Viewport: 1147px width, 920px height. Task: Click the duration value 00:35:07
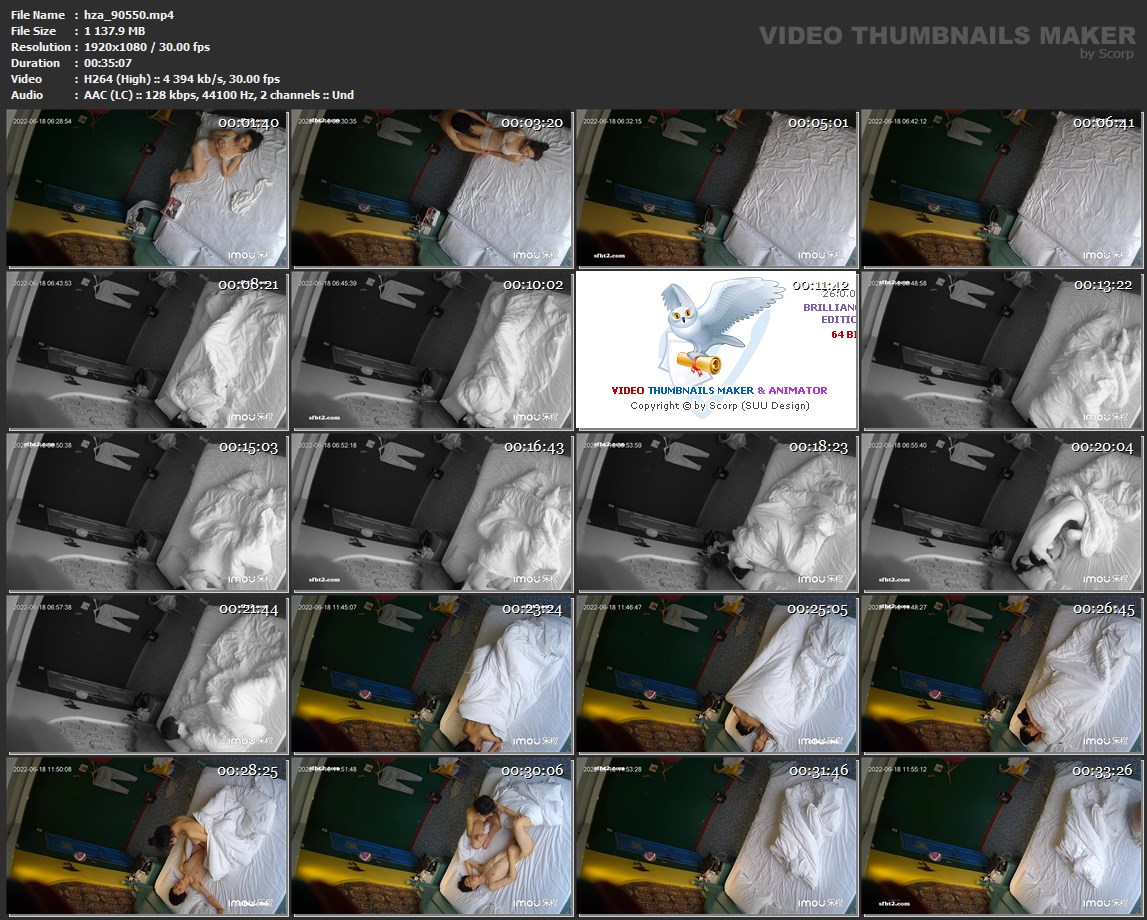coord(108,63)
